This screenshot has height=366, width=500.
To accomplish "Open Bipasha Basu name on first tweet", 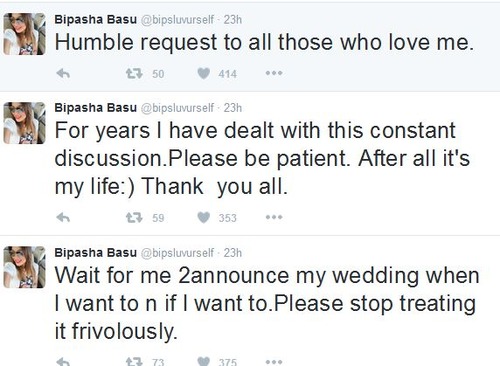I will tap(96, 20).
